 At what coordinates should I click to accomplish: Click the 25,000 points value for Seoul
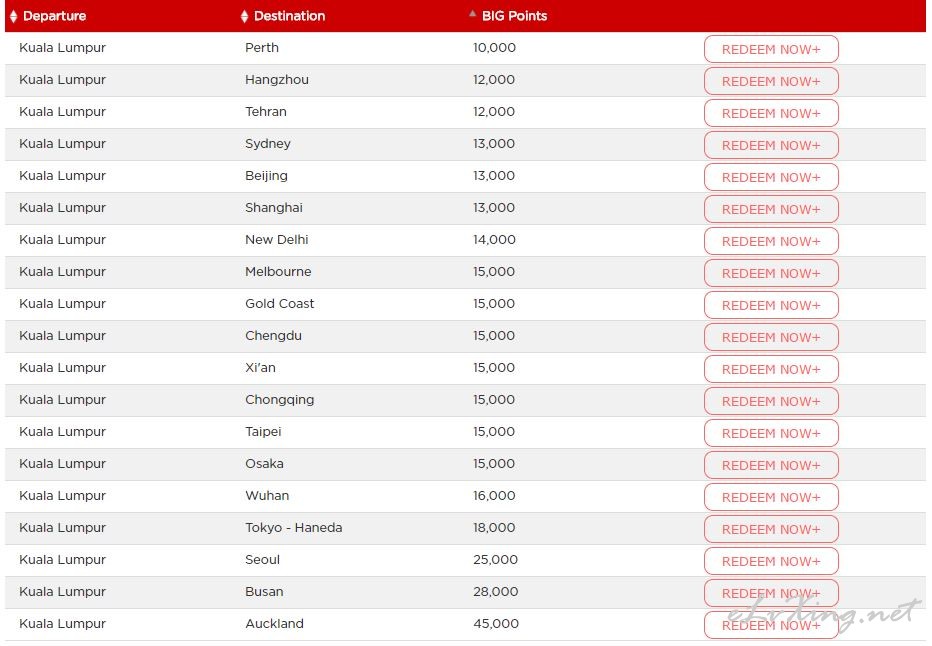pyautogui.click(x=496, y=560)
